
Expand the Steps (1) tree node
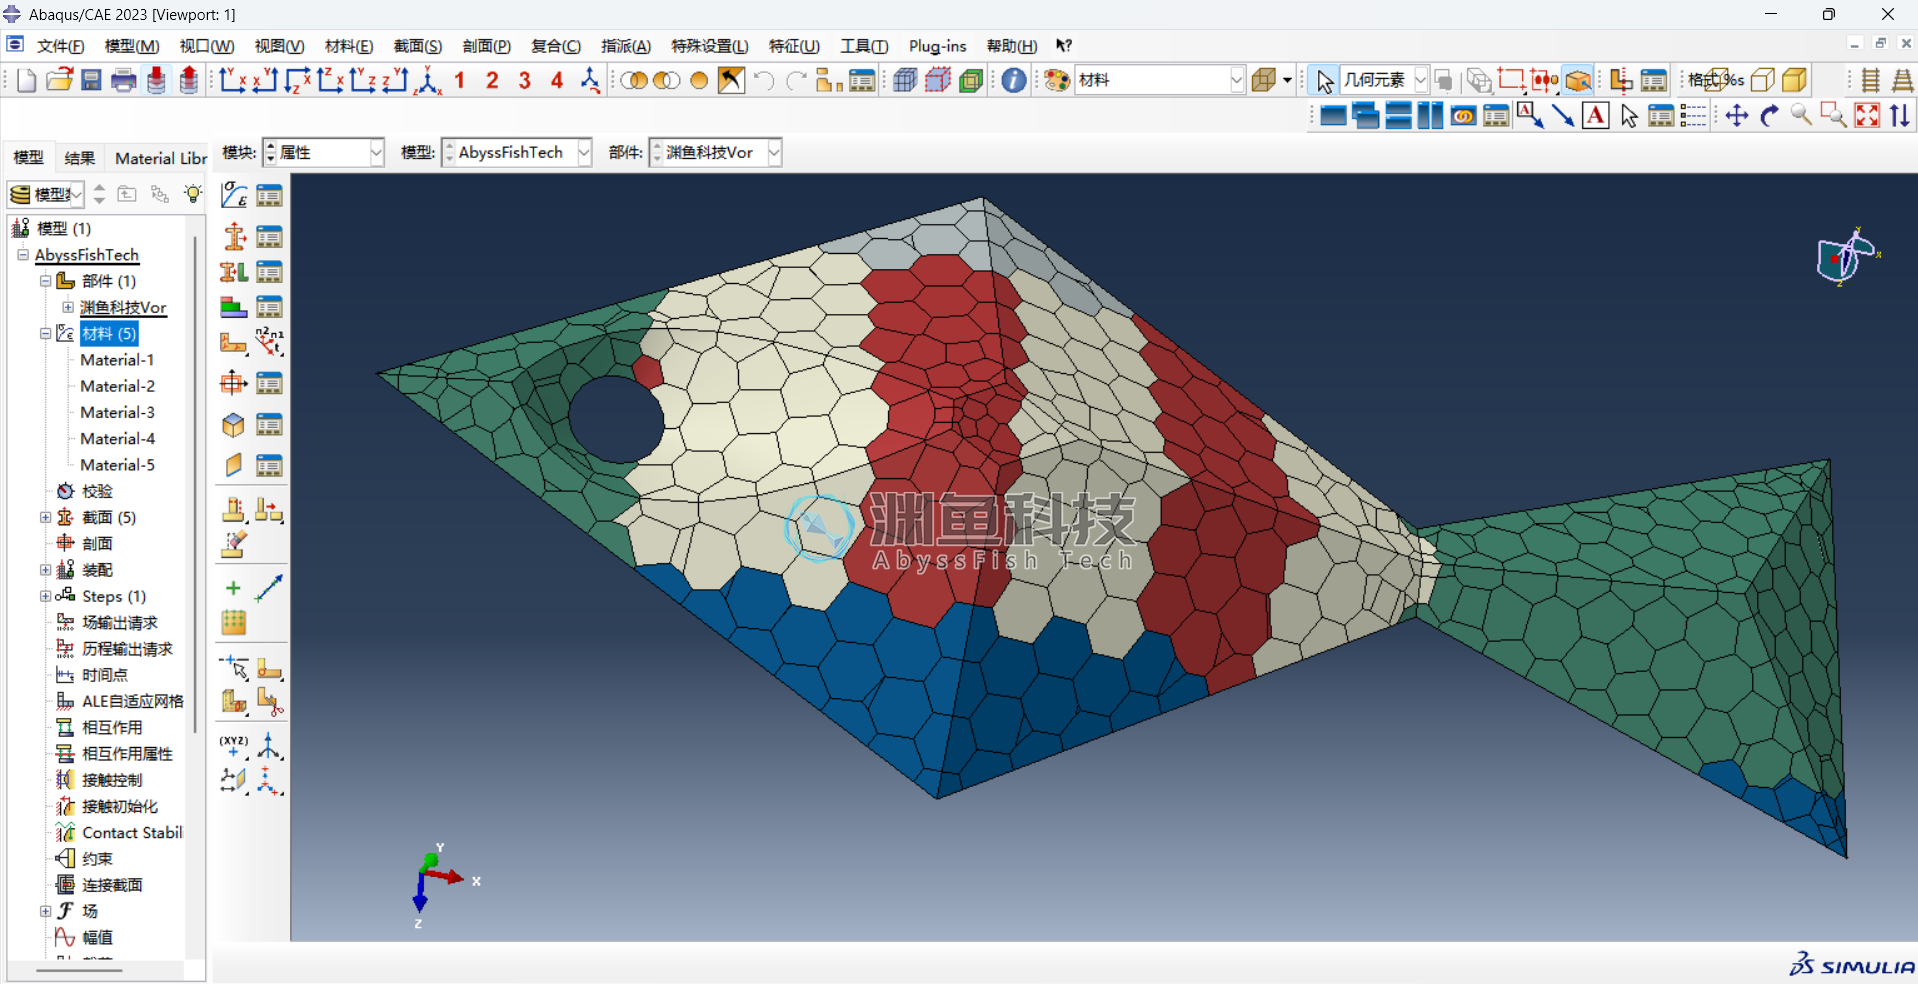[45, 596]
